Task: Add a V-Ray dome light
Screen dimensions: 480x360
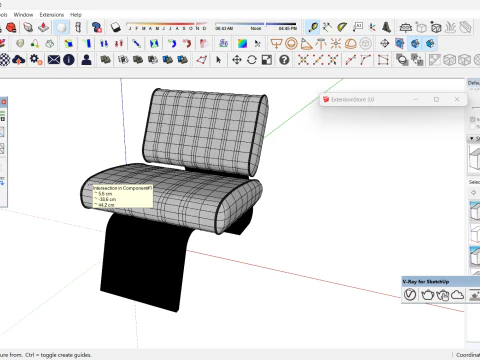Action: (351, 43)
